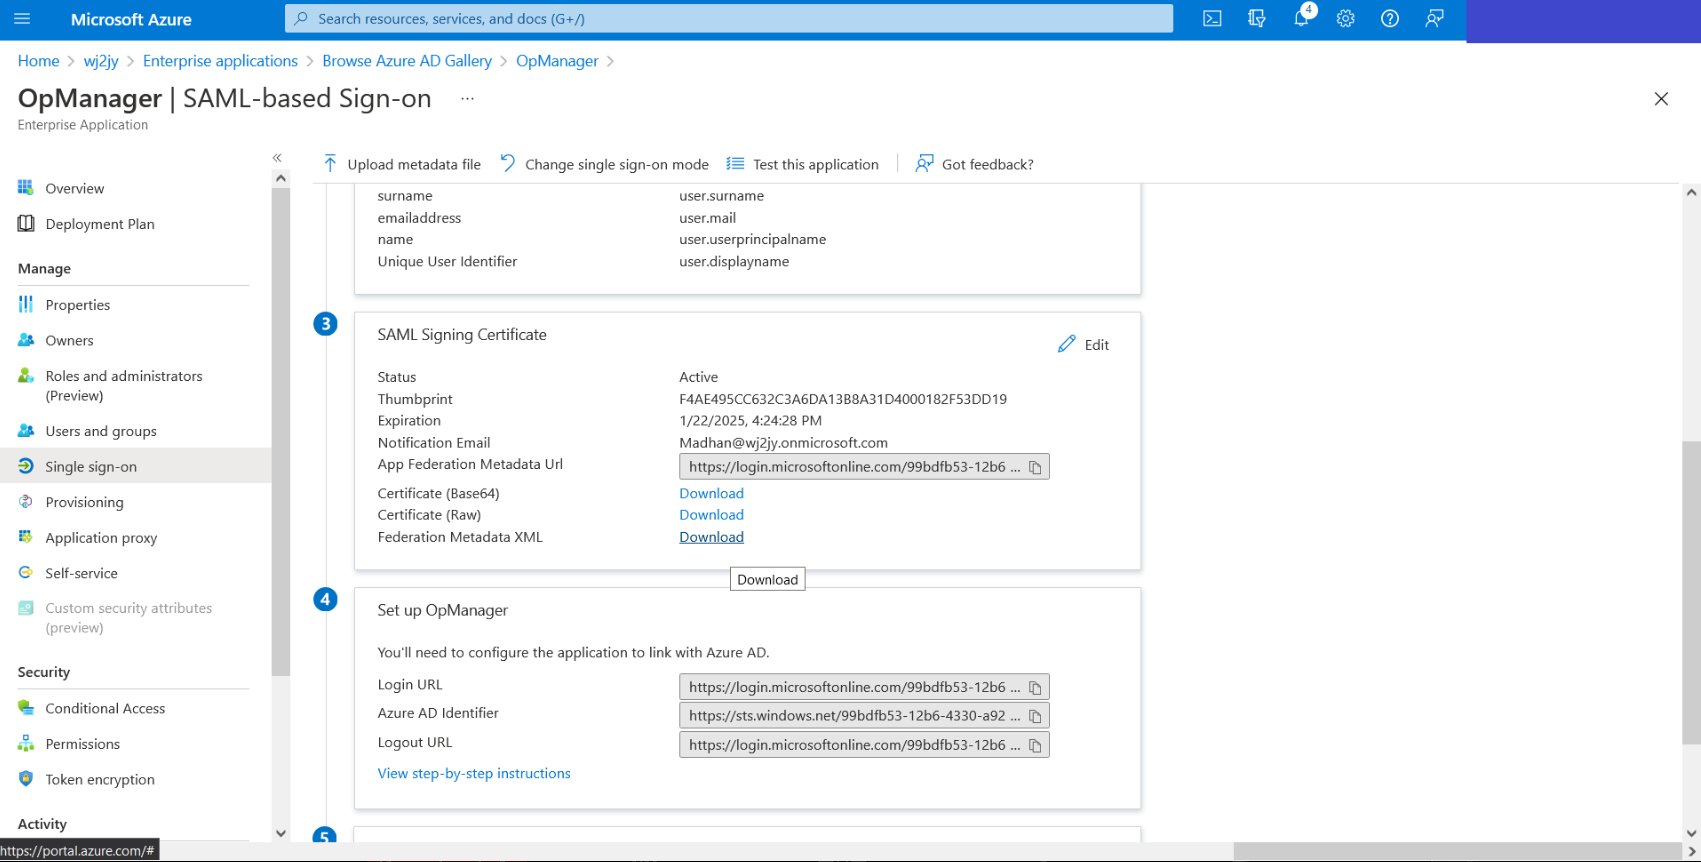The width and height of the screenshot is (1701, 862).
Task: Open portal settings gear icon
Action: point(1345,19)
